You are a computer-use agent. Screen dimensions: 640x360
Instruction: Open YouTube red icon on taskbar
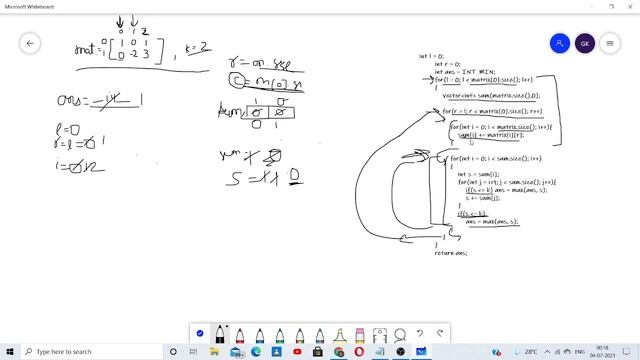click(297, 351)
